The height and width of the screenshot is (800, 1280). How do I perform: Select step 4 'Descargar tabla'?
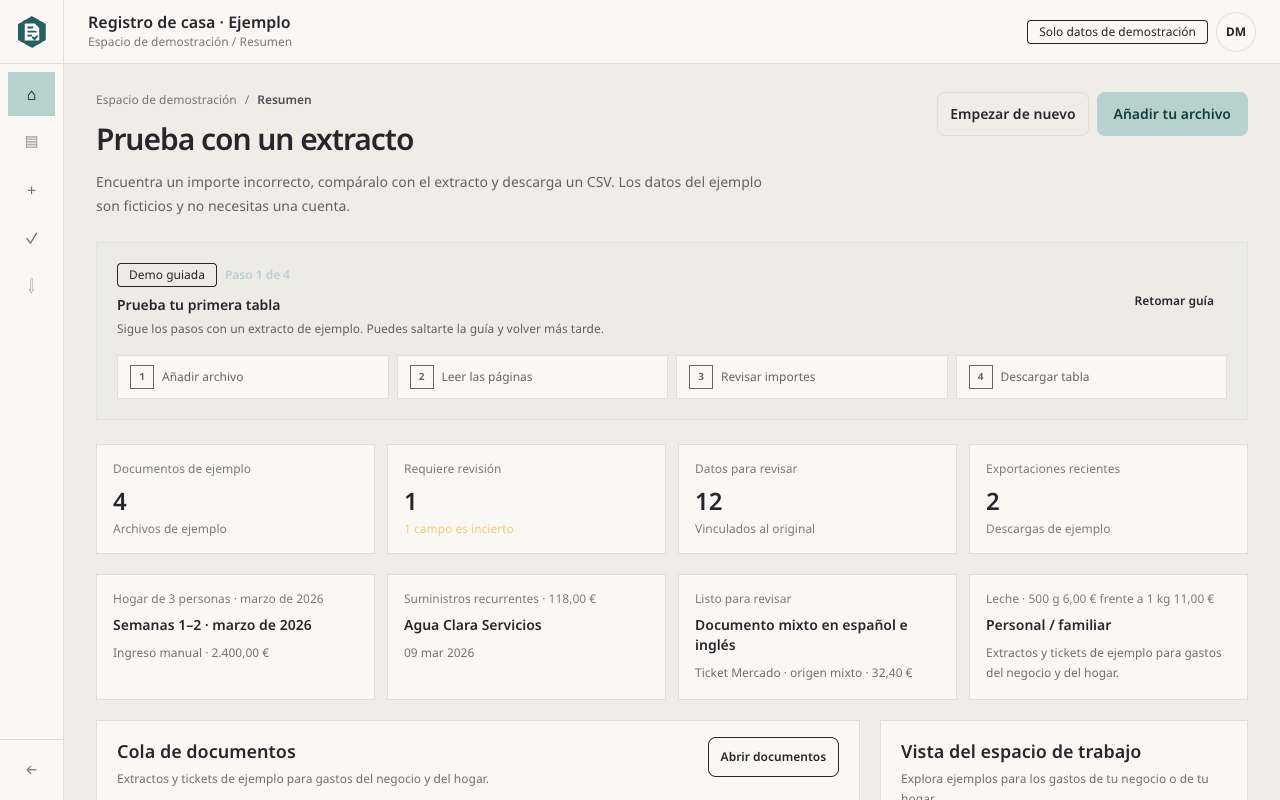(x=1091, y=377)
